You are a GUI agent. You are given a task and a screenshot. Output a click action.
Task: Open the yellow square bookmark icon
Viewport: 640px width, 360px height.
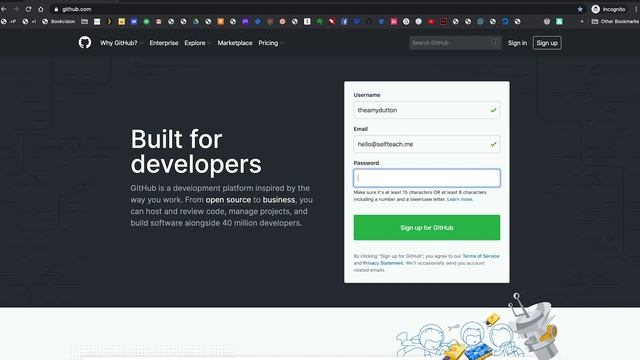click(122, 21)
